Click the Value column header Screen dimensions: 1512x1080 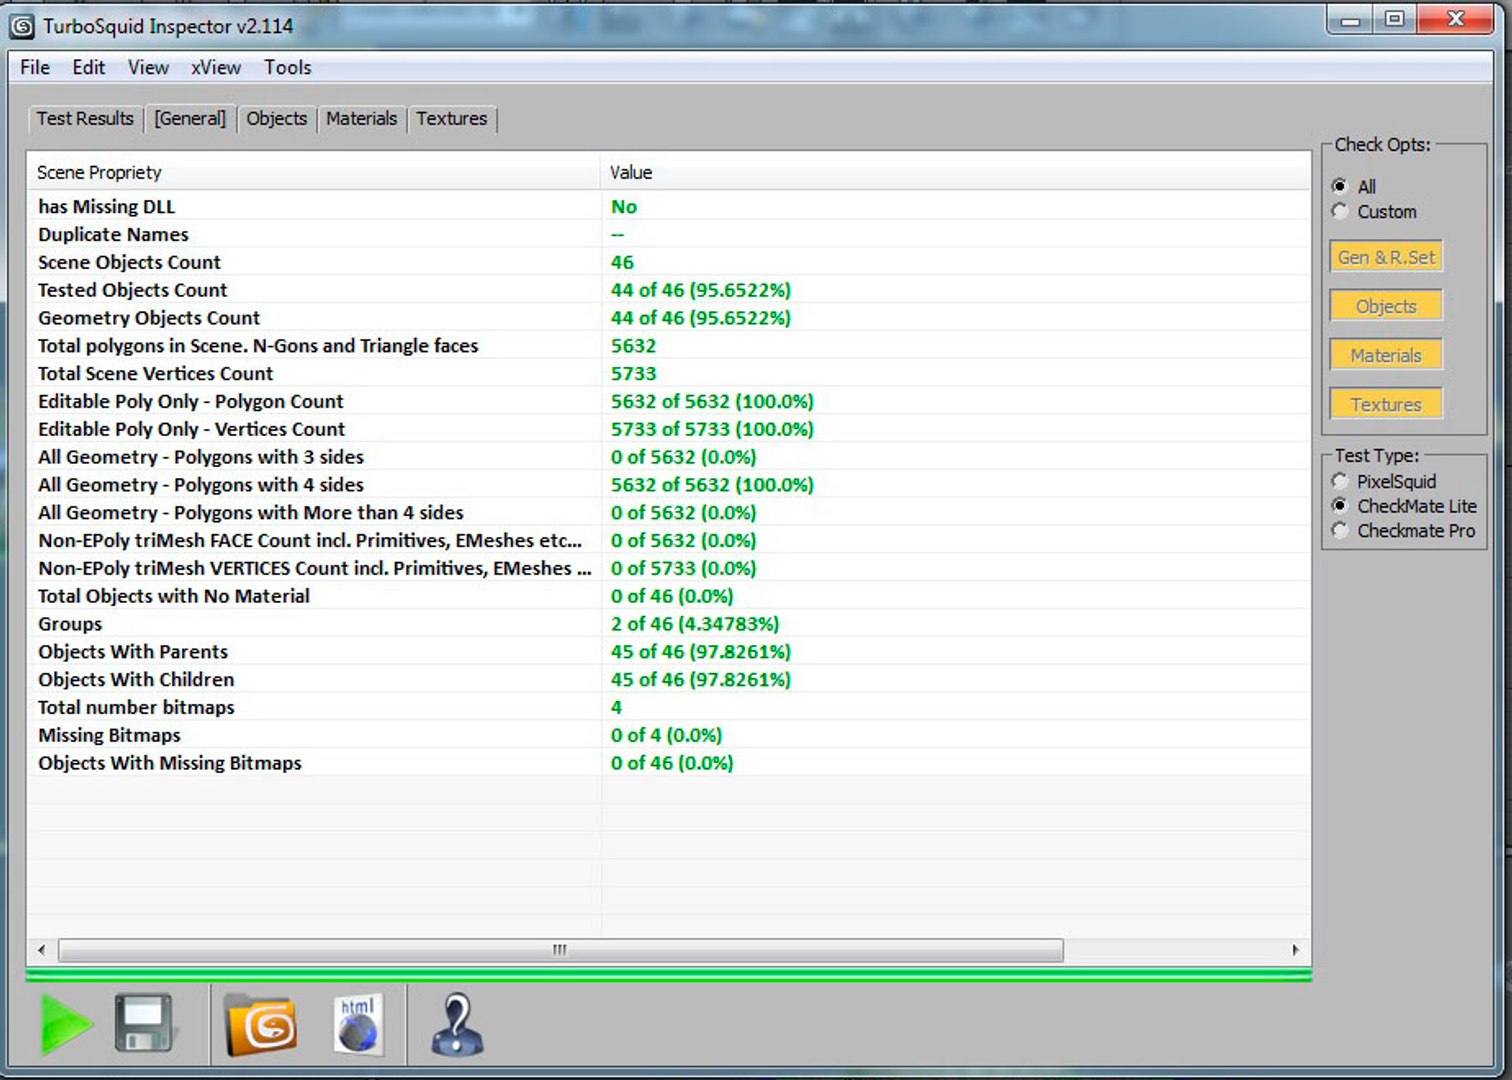click(956, 172)
